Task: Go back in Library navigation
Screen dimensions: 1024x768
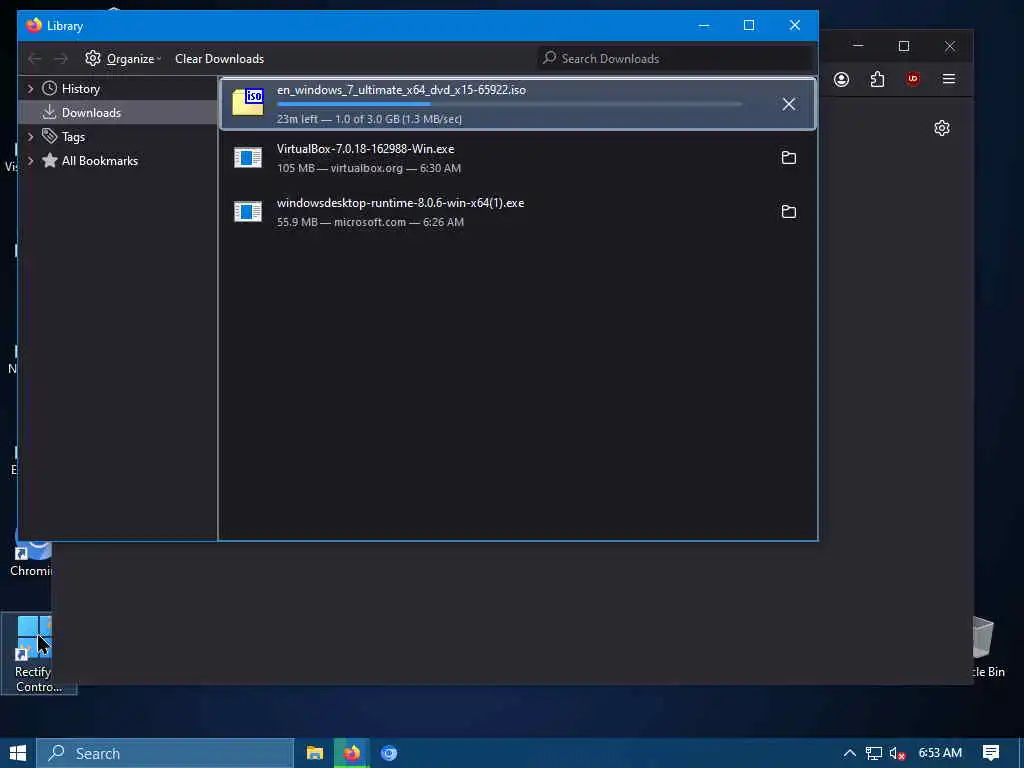Action: pos(35,59)
